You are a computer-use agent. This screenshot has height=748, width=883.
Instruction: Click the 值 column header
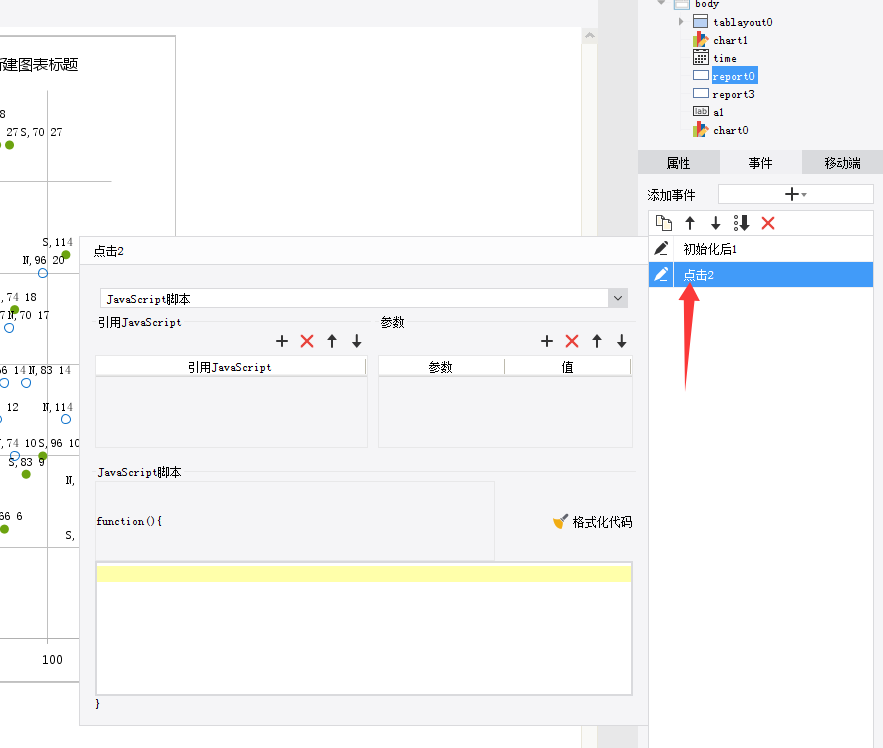point(568,367)
